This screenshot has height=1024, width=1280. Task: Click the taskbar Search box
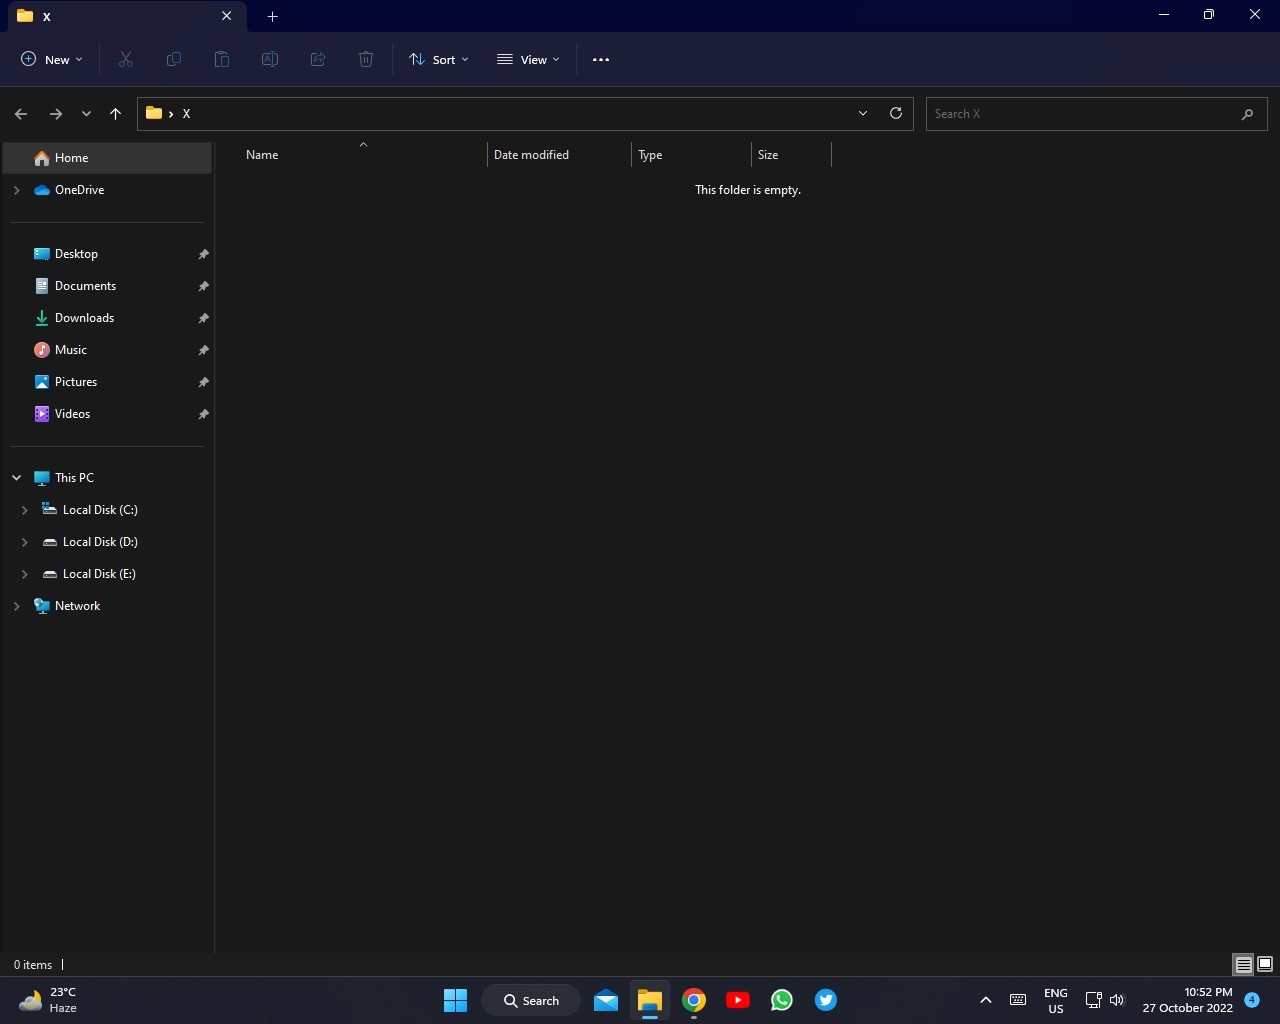pyautogui.click(x=531, y=1000)
